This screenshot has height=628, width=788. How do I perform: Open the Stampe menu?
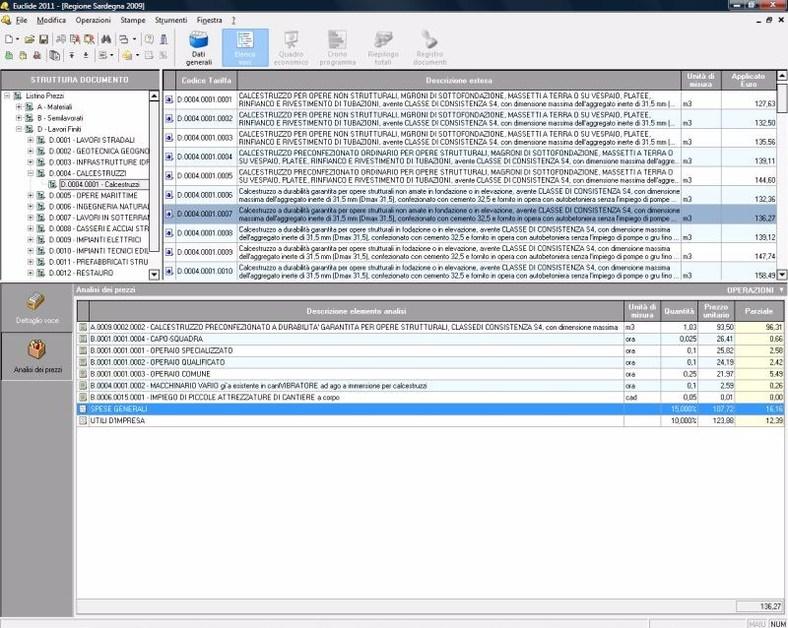(132, 20)
